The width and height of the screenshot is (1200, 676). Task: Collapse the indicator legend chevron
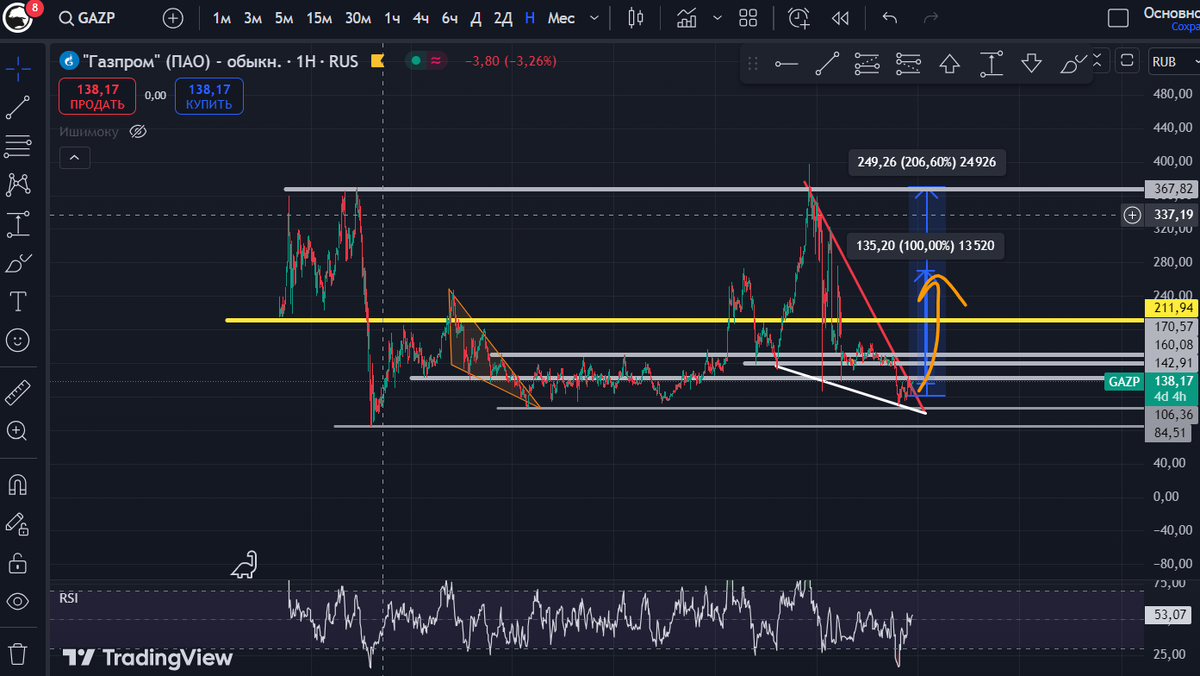75,158
